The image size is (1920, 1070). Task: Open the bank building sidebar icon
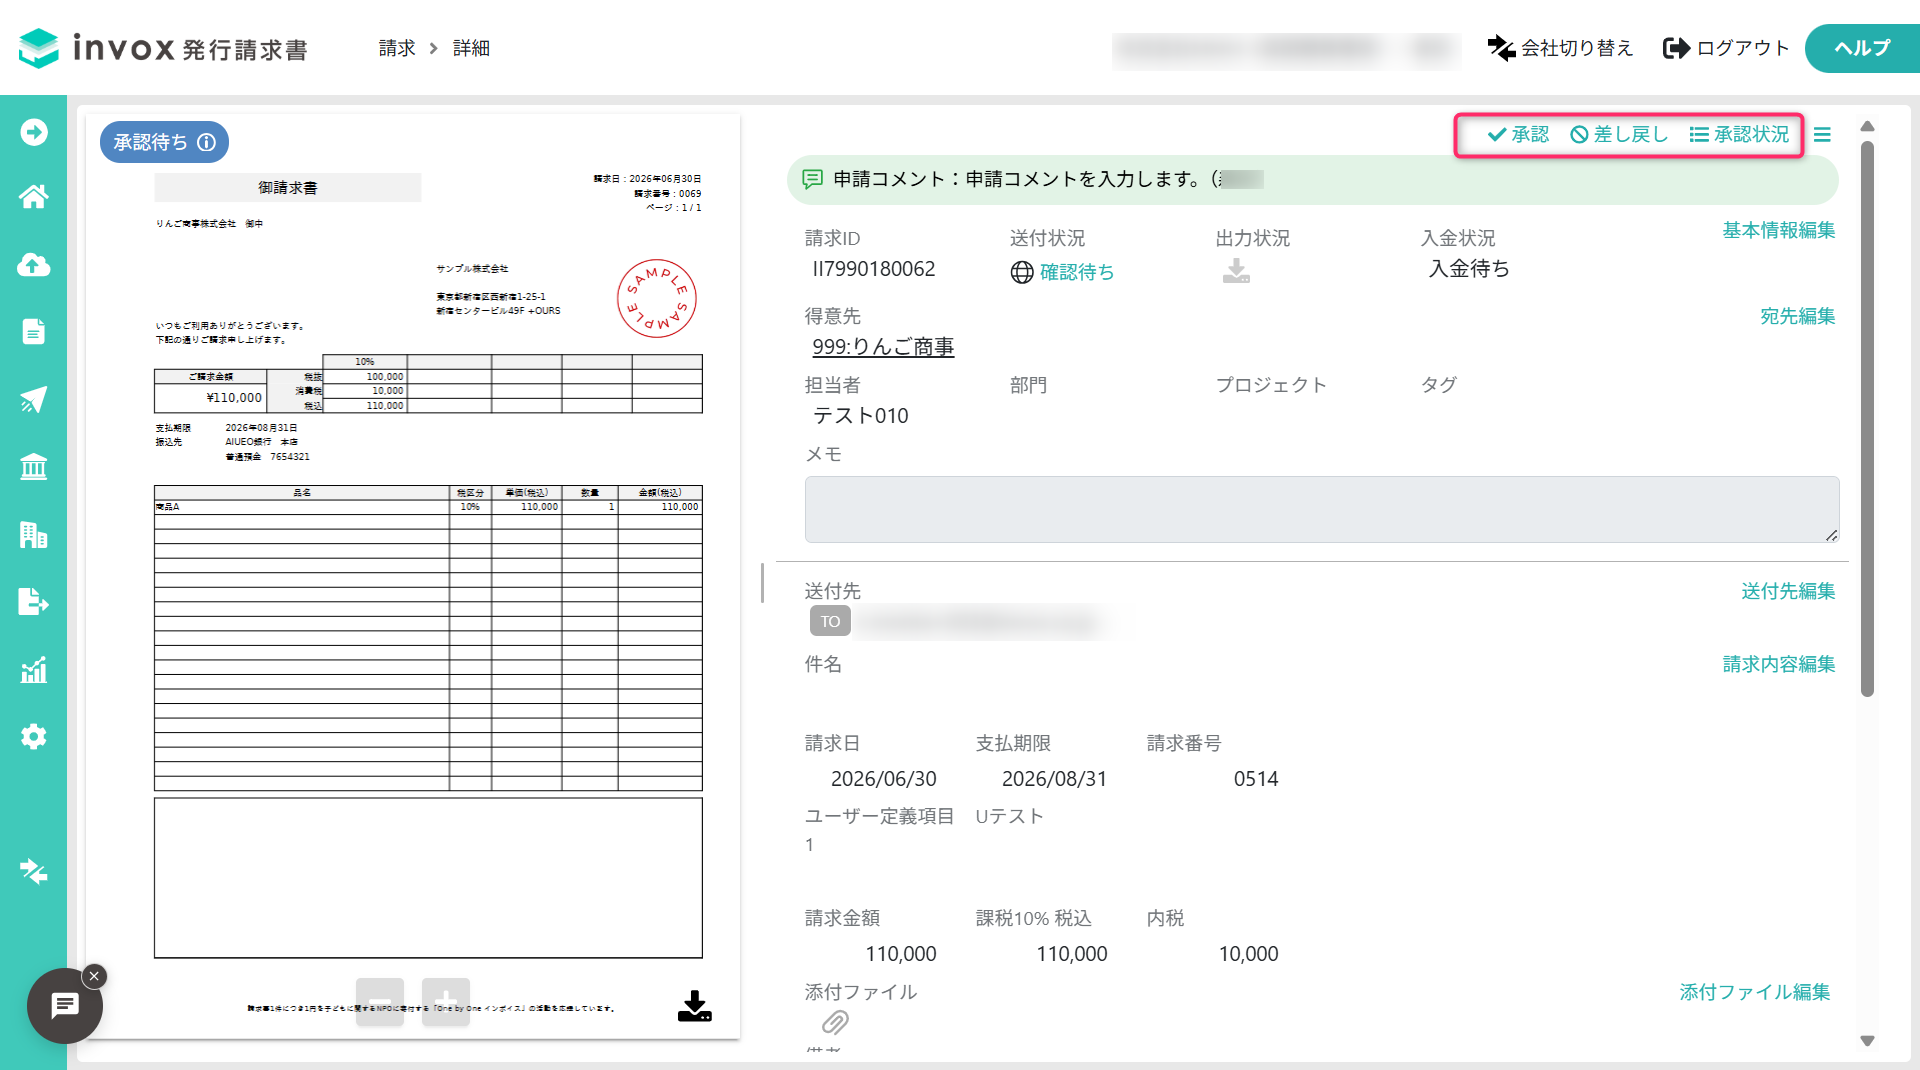tap(33, 467)
